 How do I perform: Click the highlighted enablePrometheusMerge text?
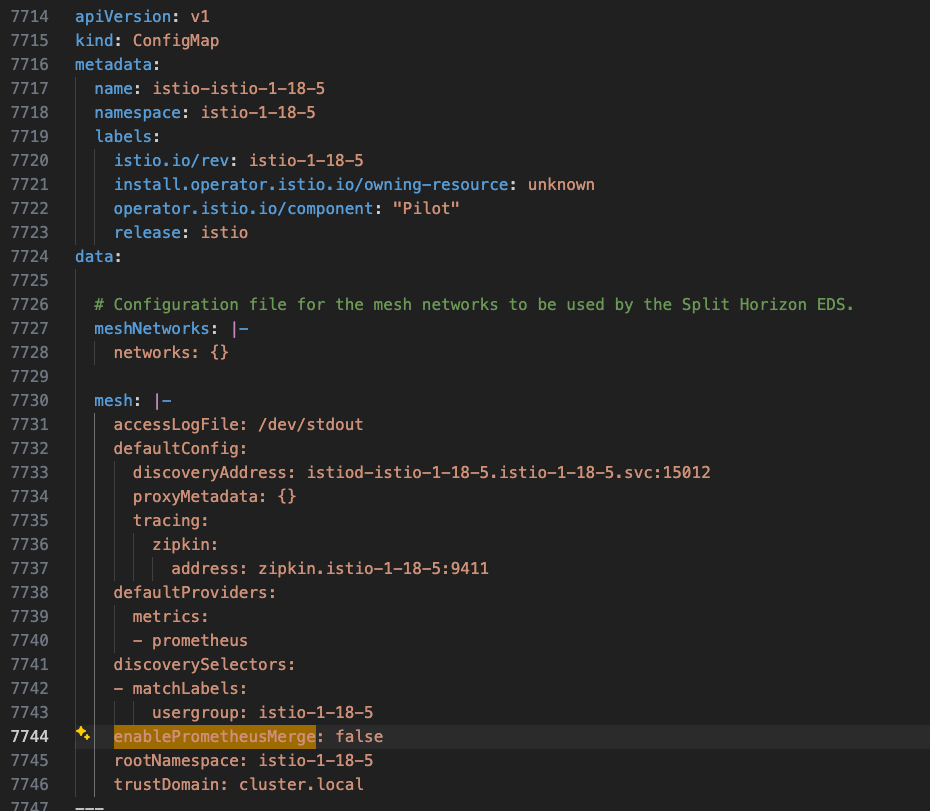point(214,736)
